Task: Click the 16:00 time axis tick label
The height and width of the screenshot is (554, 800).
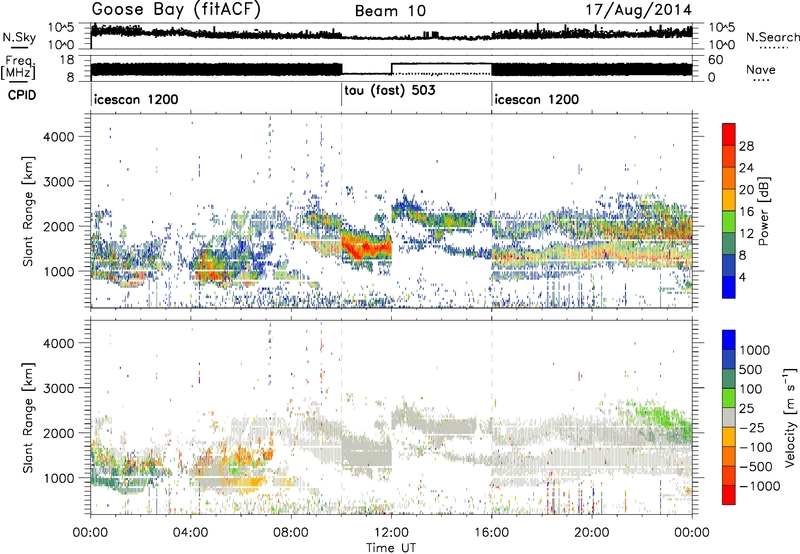Action: tap(491, 533)
